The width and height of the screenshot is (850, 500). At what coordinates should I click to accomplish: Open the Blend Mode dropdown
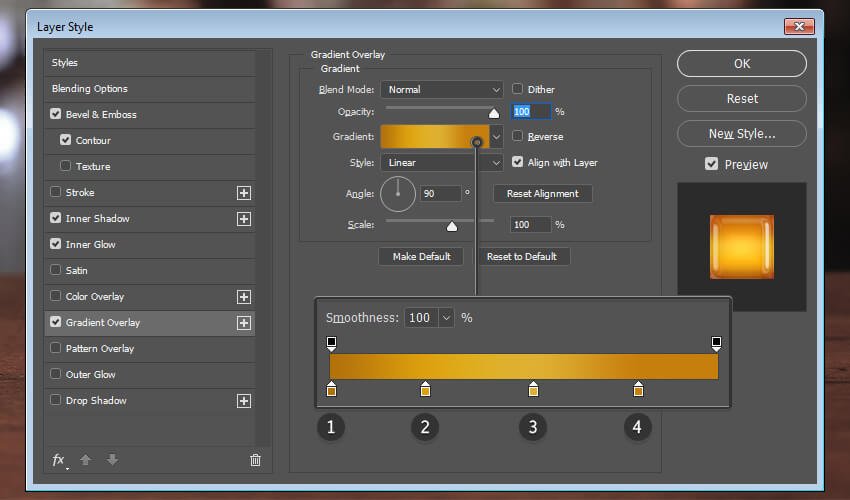[x=442, y=89]
